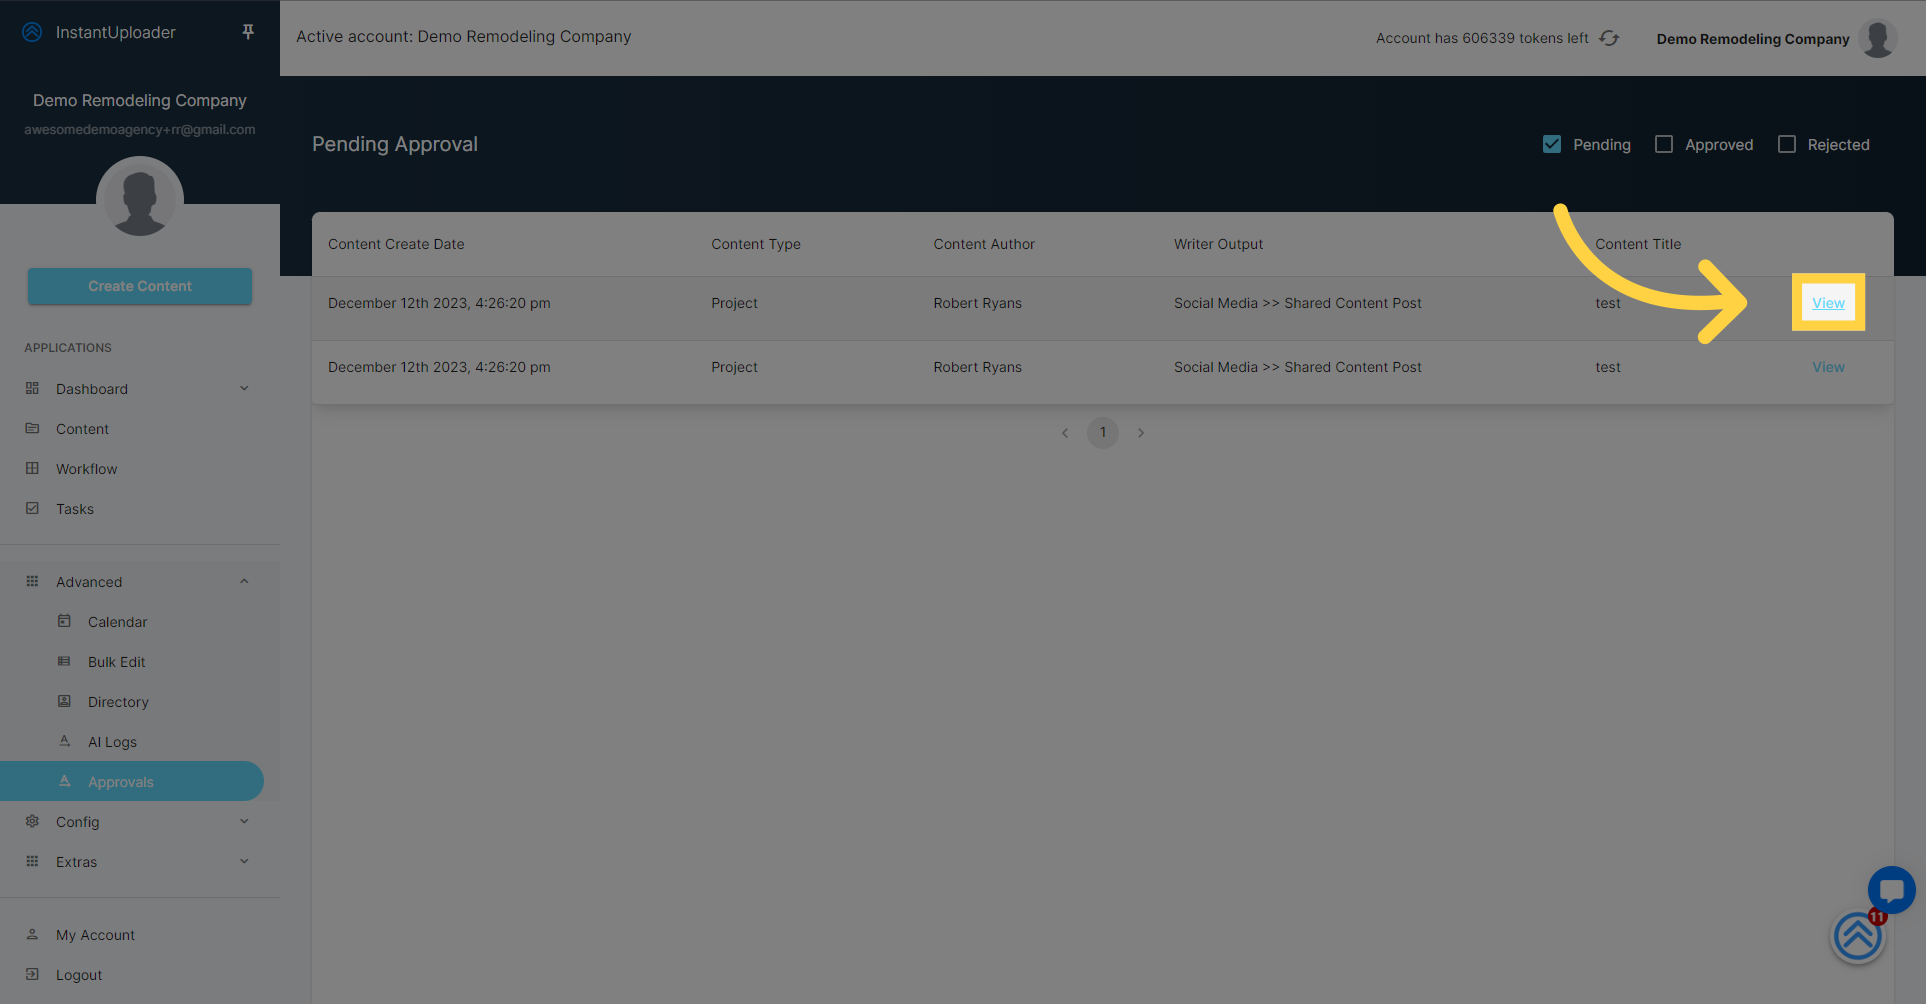Click the Extras grid icon

point(32,861)
